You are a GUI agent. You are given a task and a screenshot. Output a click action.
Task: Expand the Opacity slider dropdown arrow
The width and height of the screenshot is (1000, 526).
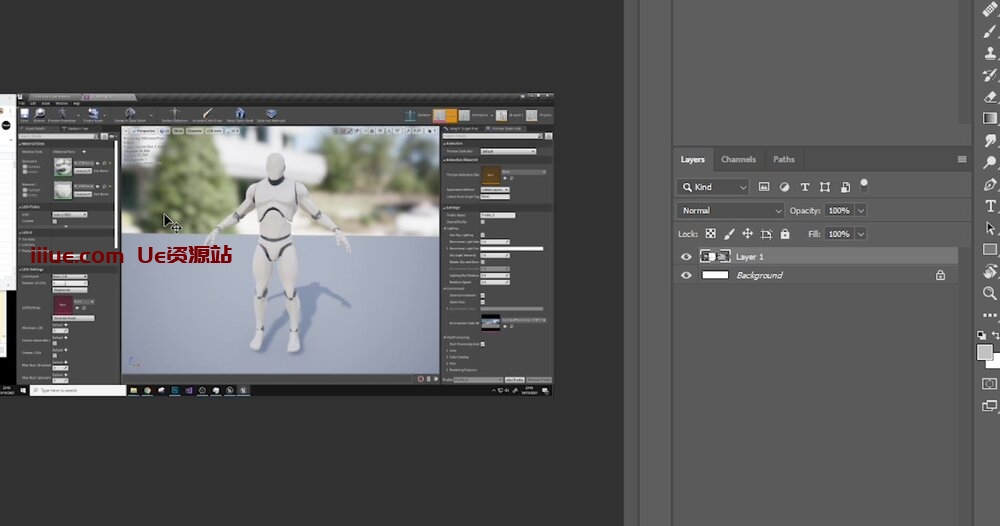click(x=860, y=211)
